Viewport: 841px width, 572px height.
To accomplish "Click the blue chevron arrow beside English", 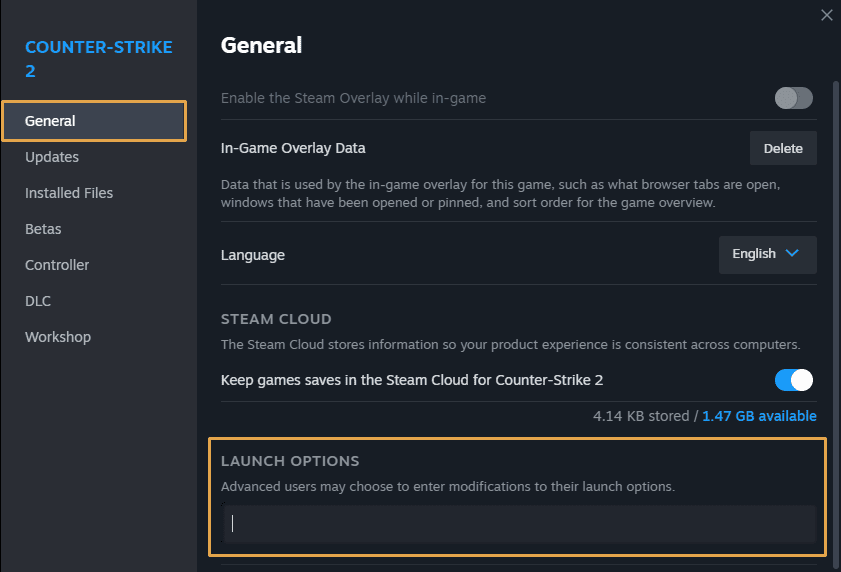I will click(793, 254).
